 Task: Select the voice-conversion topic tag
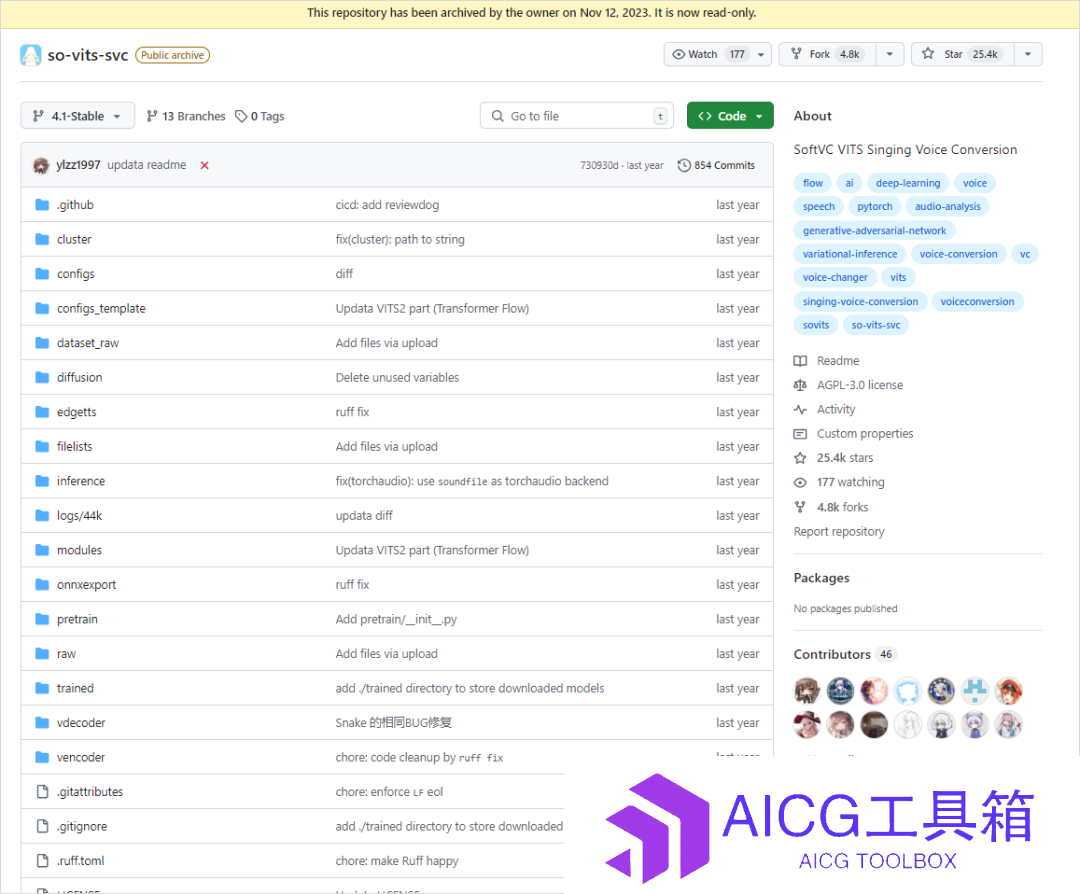coord(958,254)
